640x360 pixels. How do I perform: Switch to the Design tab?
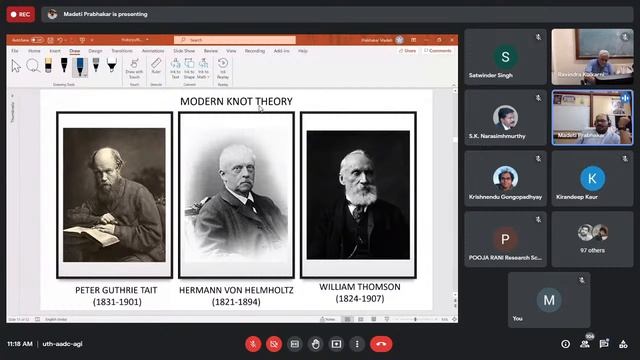click(95, 51)
